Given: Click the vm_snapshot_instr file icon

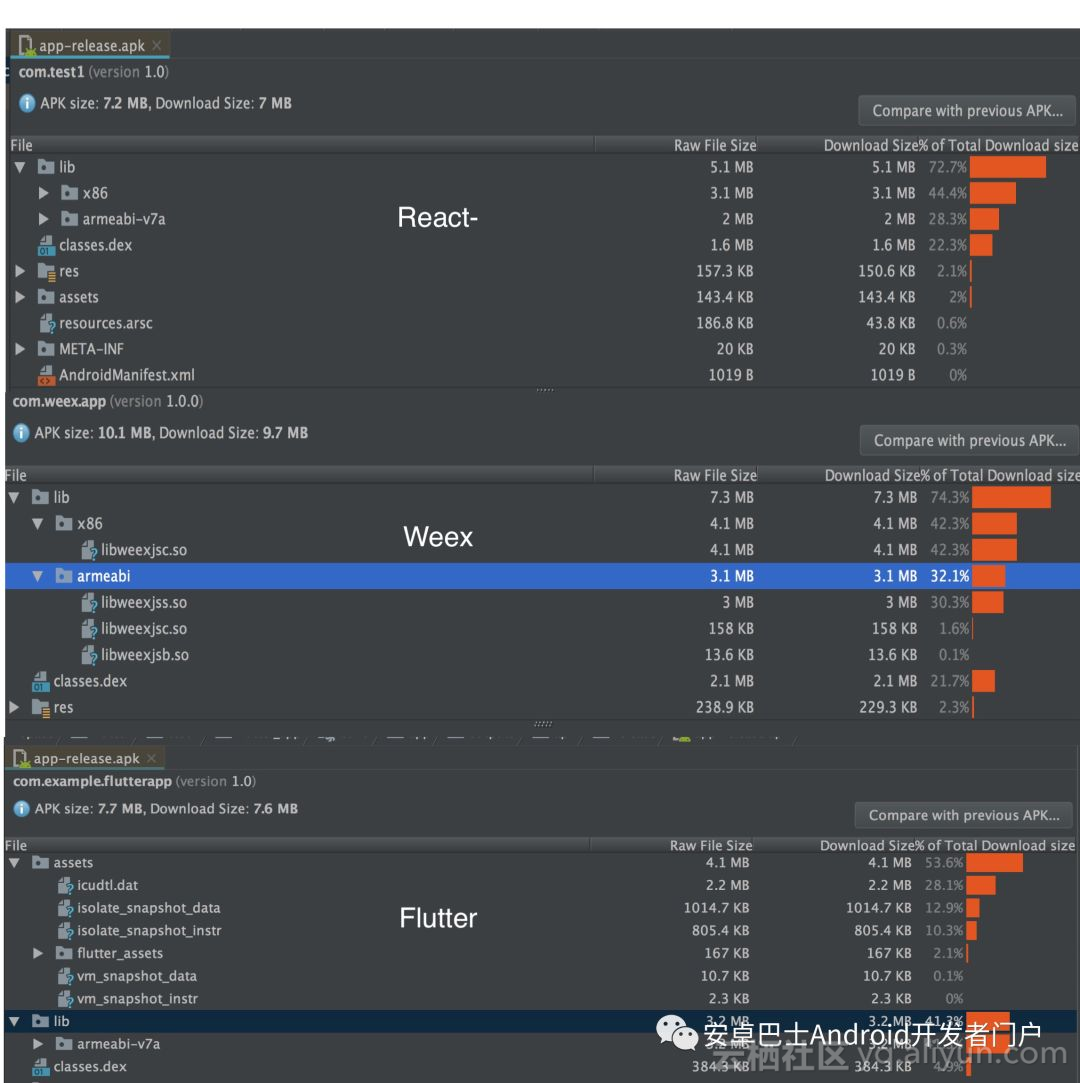Looking at the screenshot, I should point(66,999).
